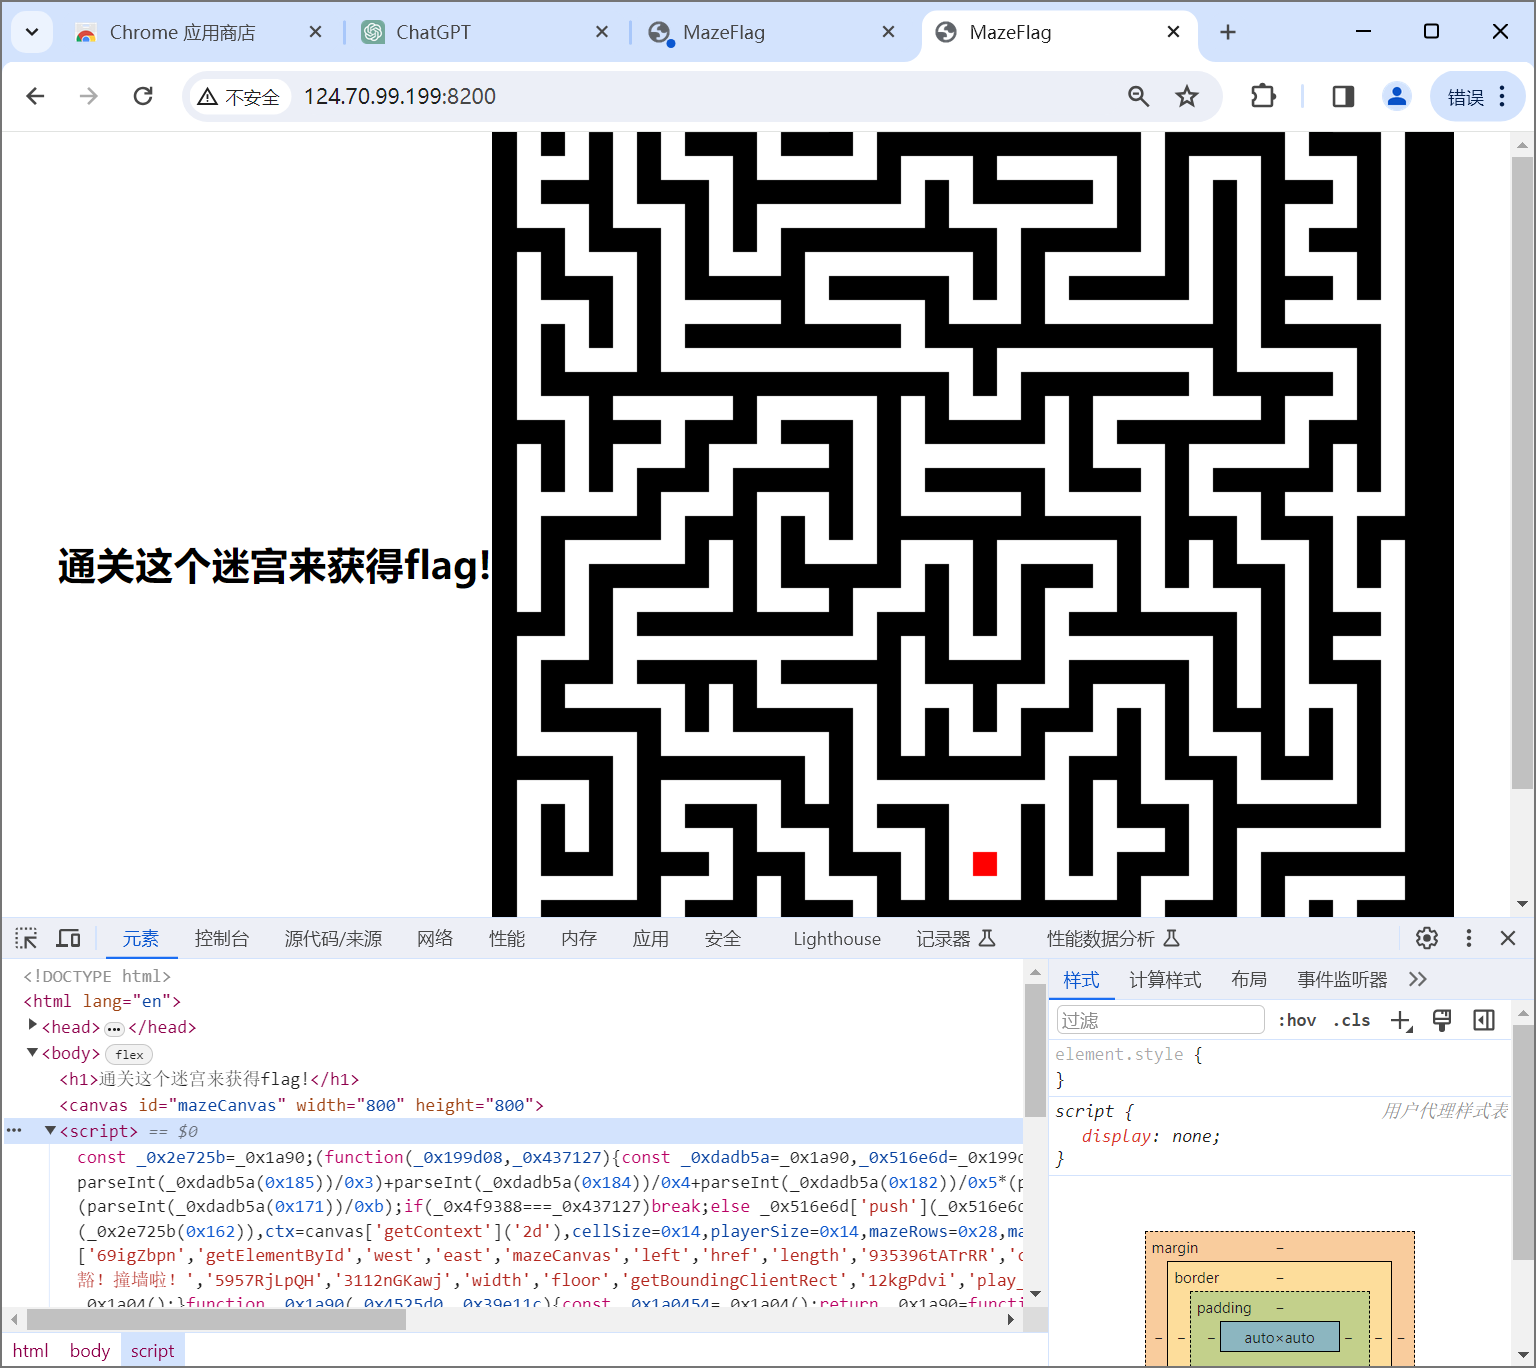Expand the head element in the DOM tree
This screenshot has width=1536, height=1368.
[x=33, y=1026]
